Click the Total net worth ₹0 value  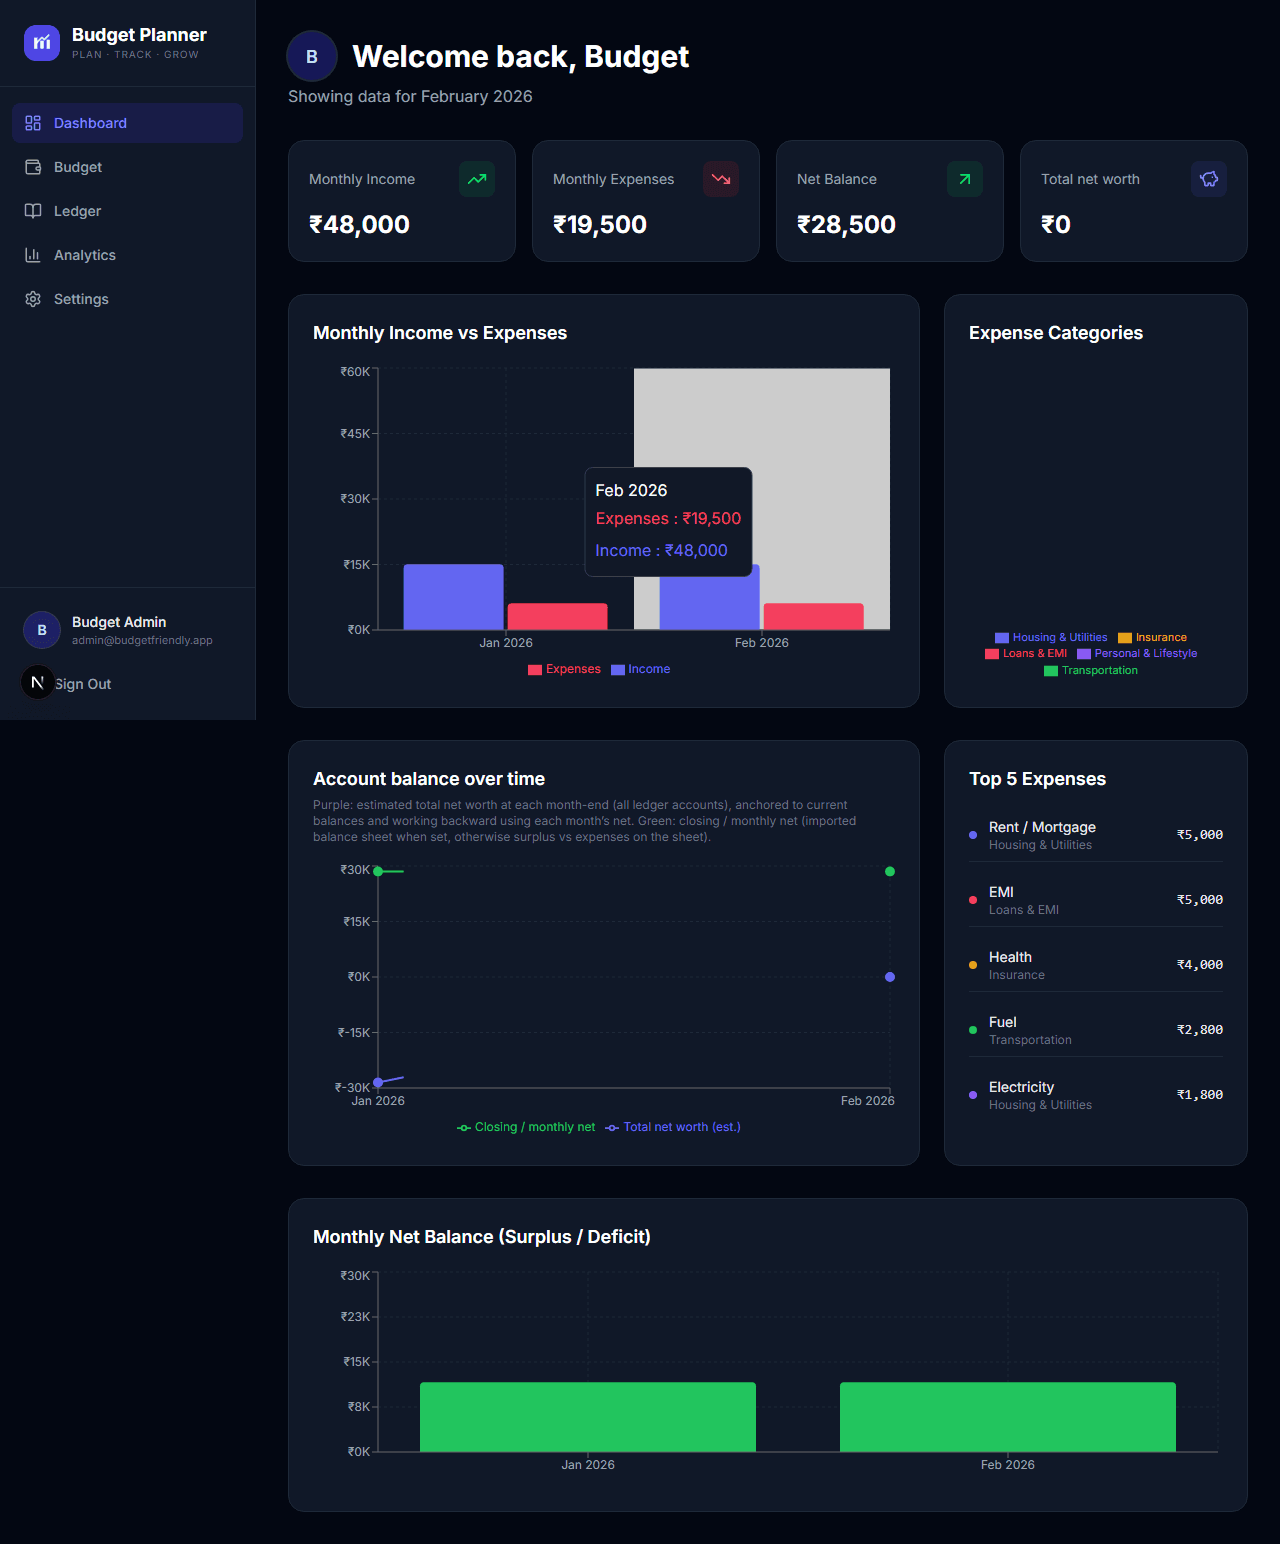1056,224
